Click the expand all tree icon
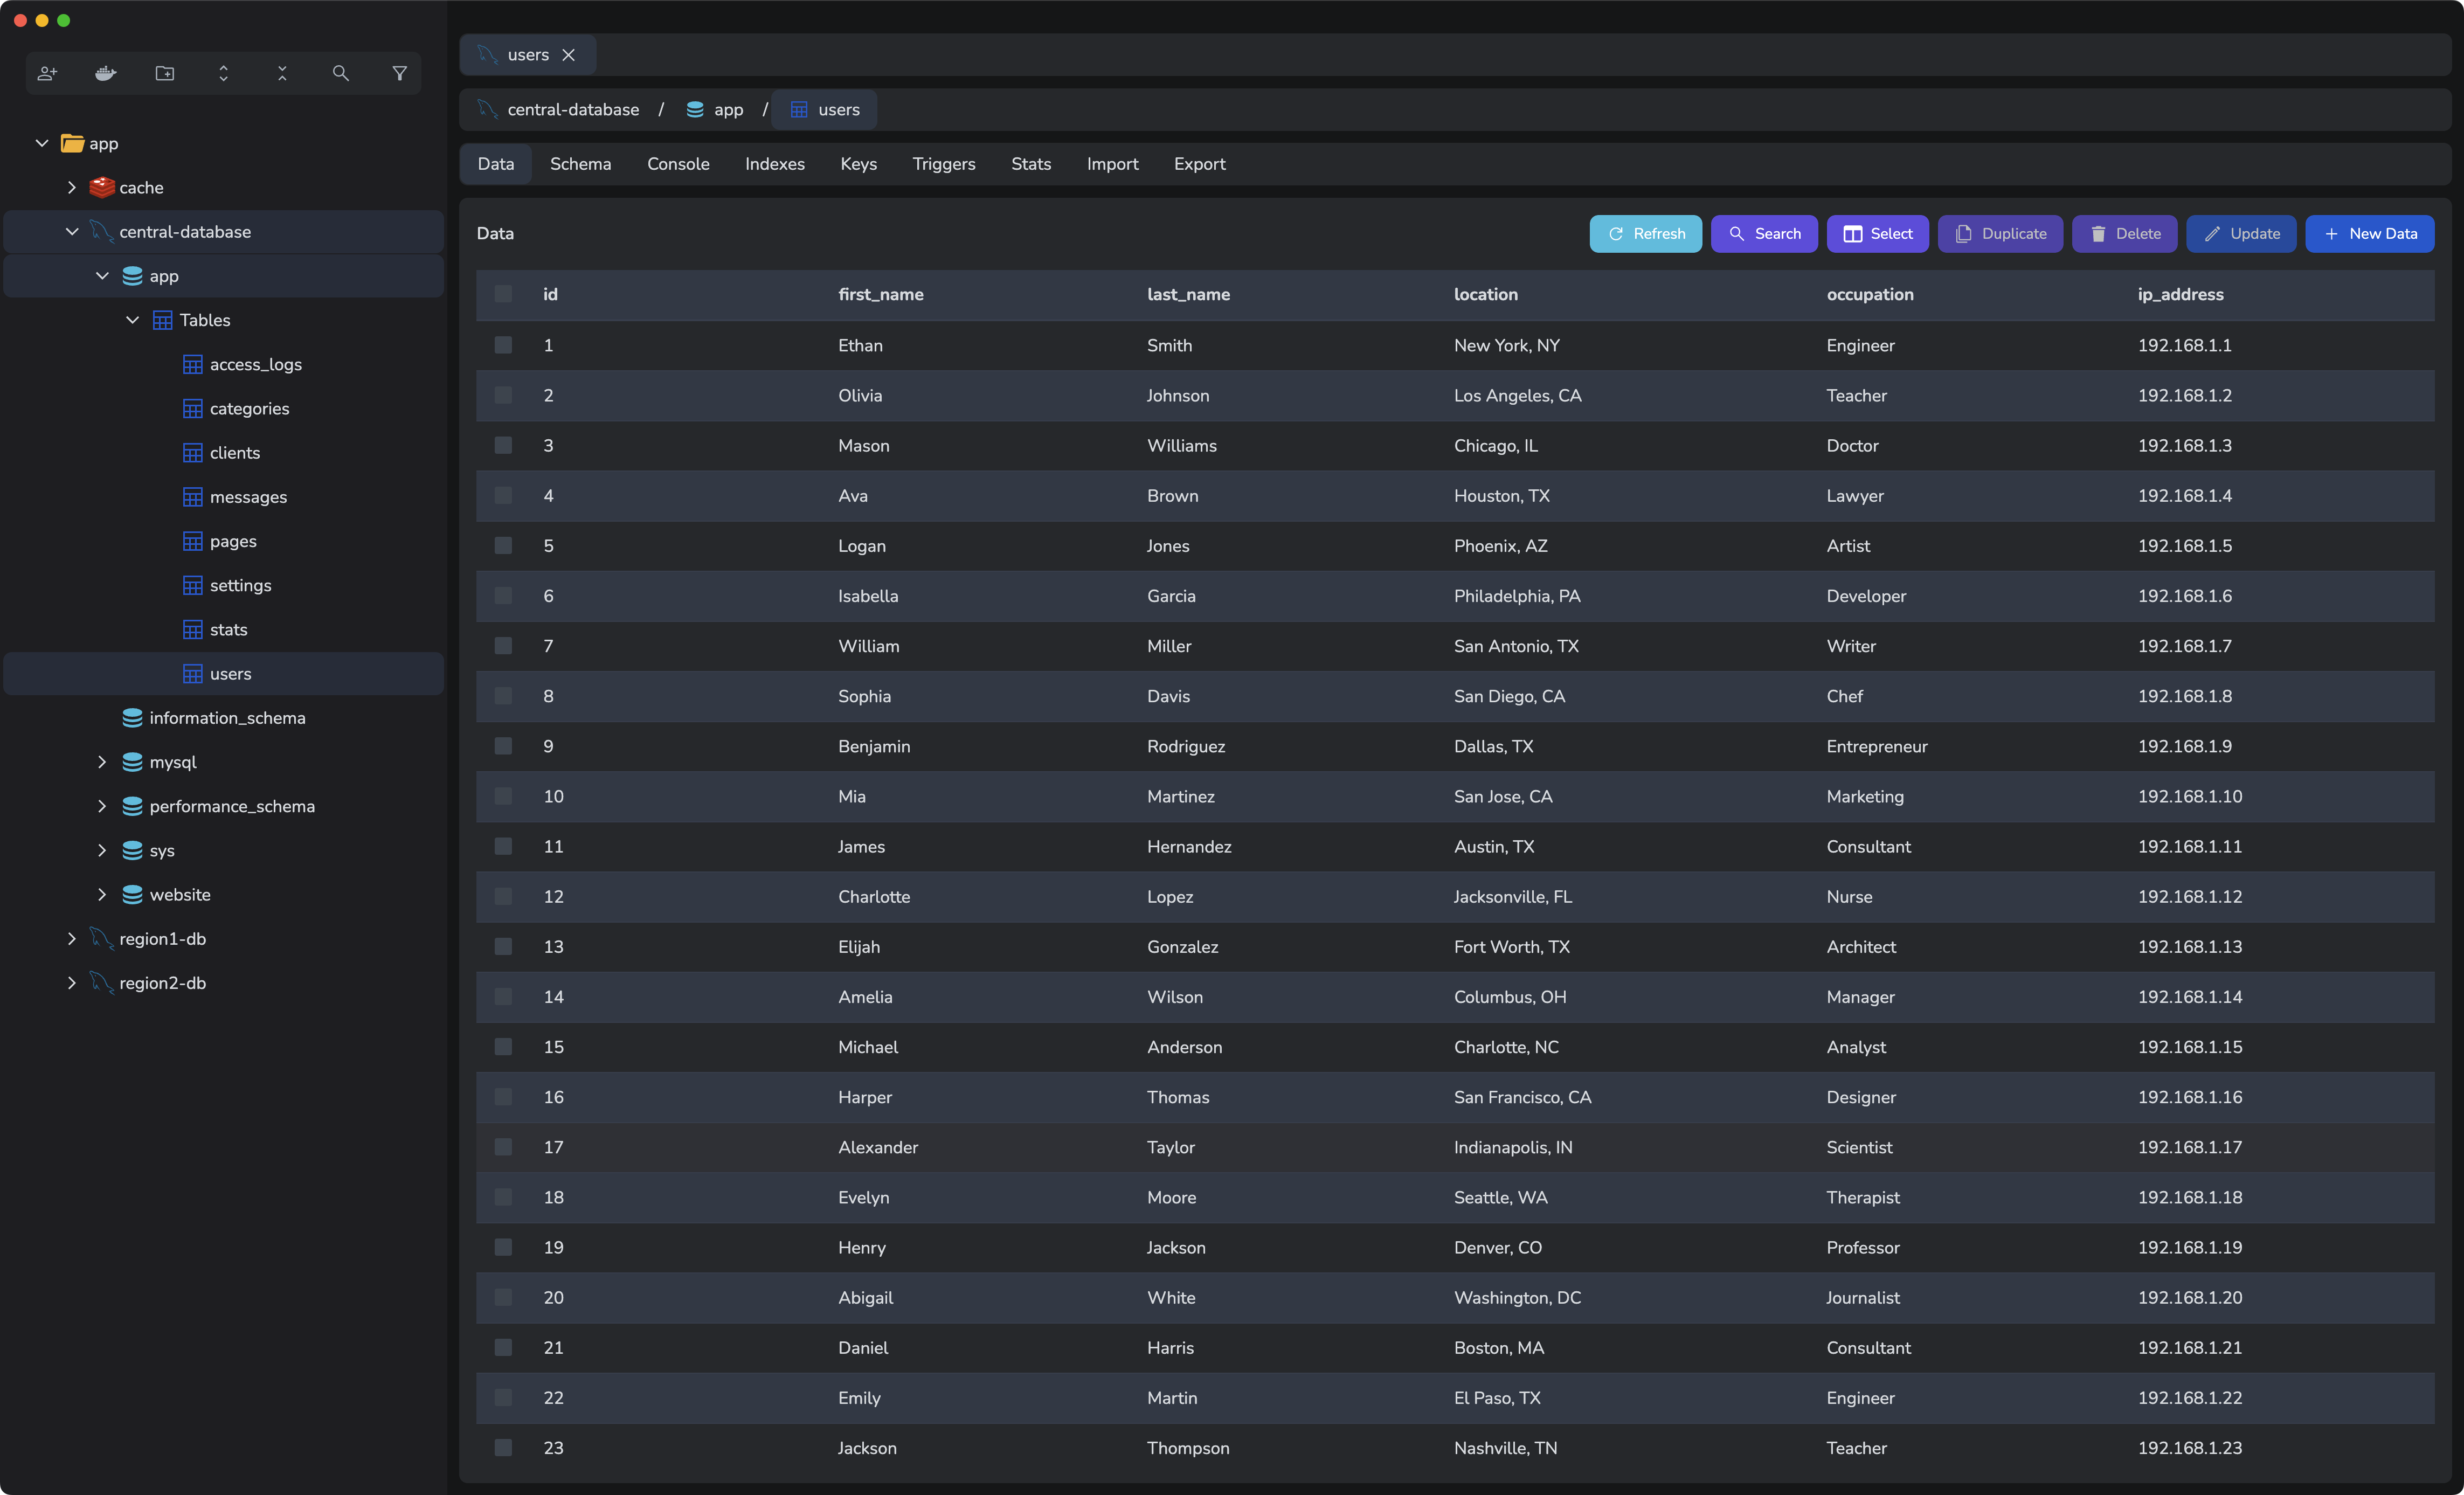The height and width of the screenshot is (1495, 2464). (223, 73)
